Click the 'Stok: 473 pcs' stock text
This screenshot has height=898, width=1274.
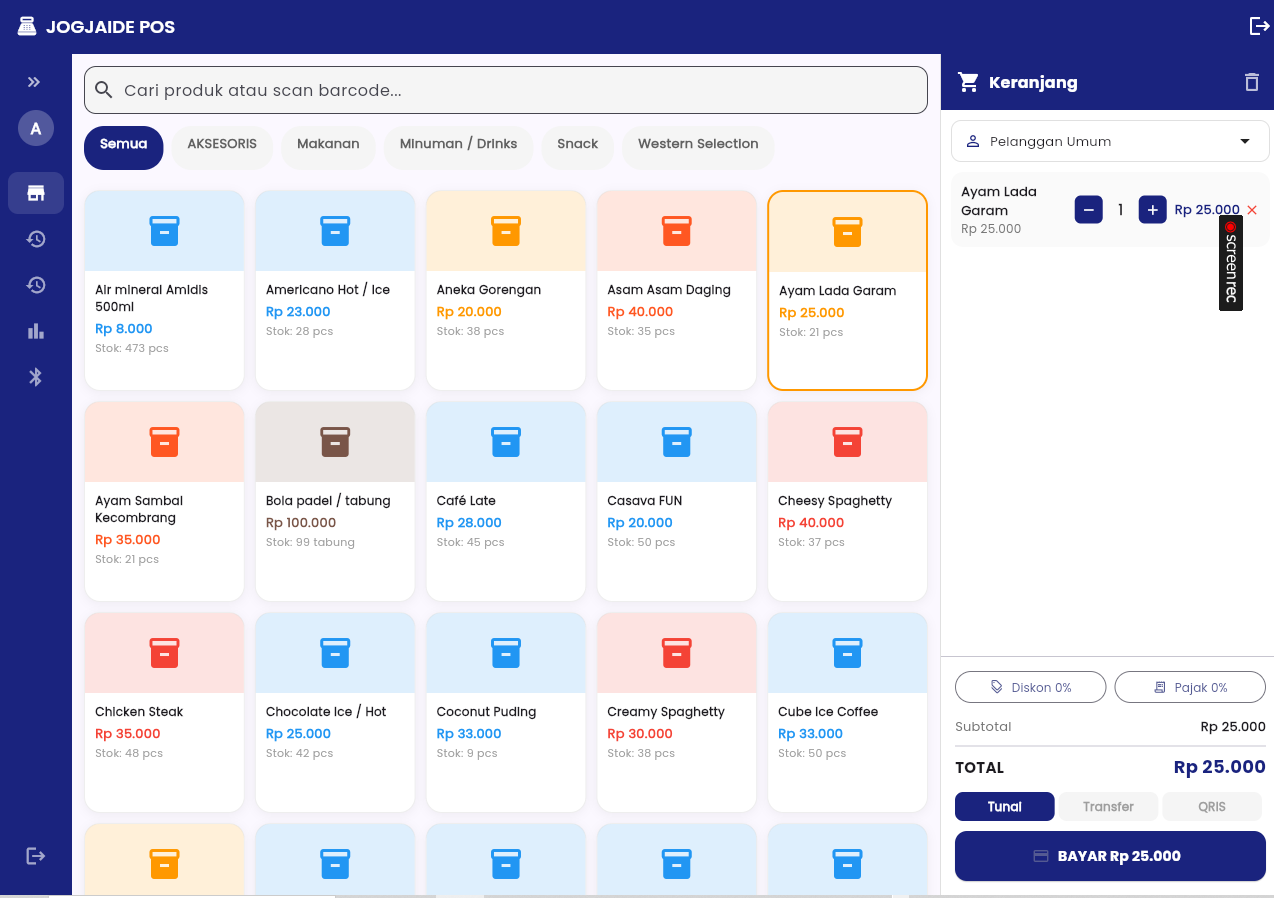132,349
